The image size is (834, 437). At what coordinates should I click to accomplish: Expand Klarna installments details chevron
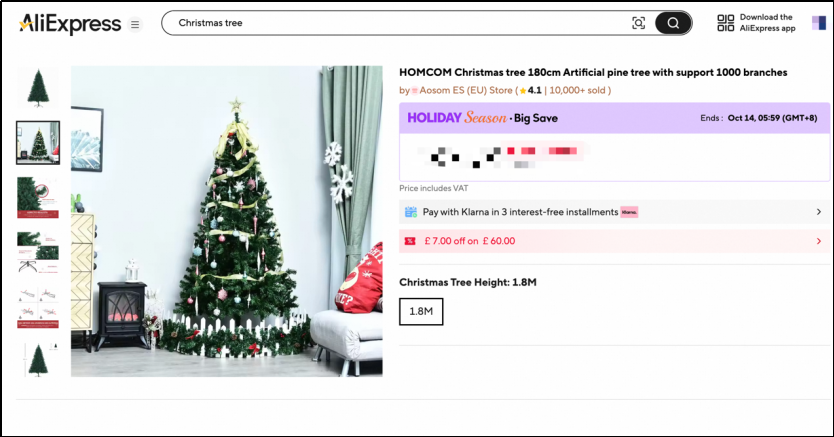pyautogui.click(x=819, y=212)
